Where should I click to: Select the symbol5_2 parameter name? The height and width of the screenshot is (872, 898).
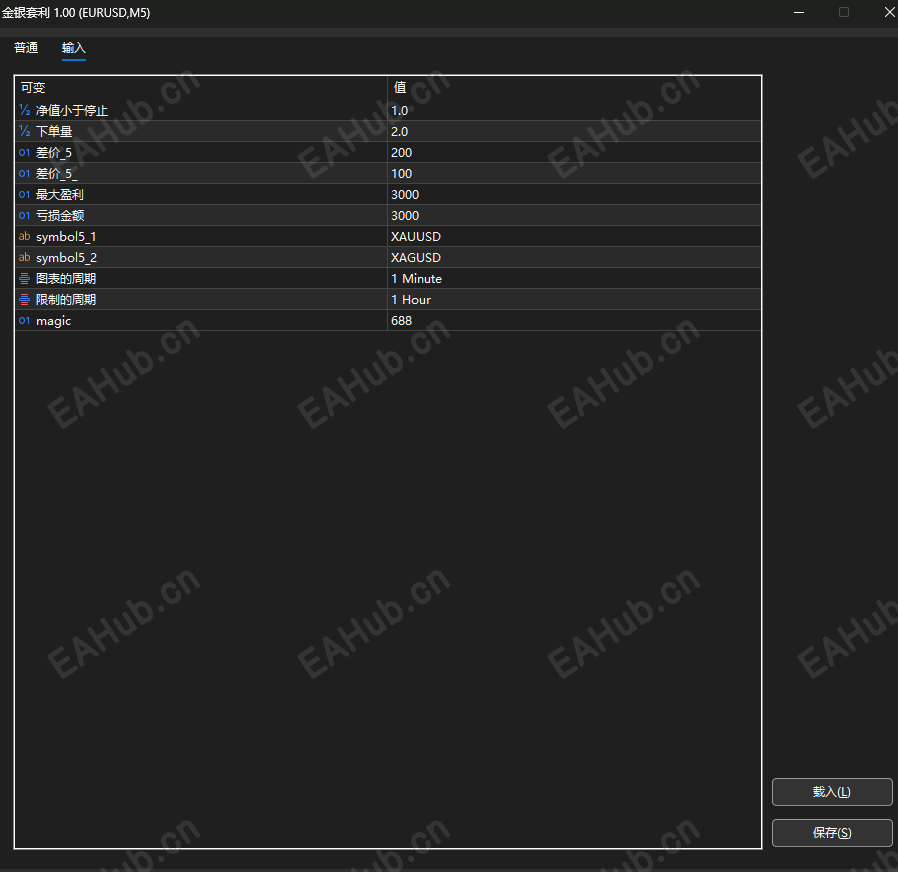pyautogui.click(x=66, y=258)
